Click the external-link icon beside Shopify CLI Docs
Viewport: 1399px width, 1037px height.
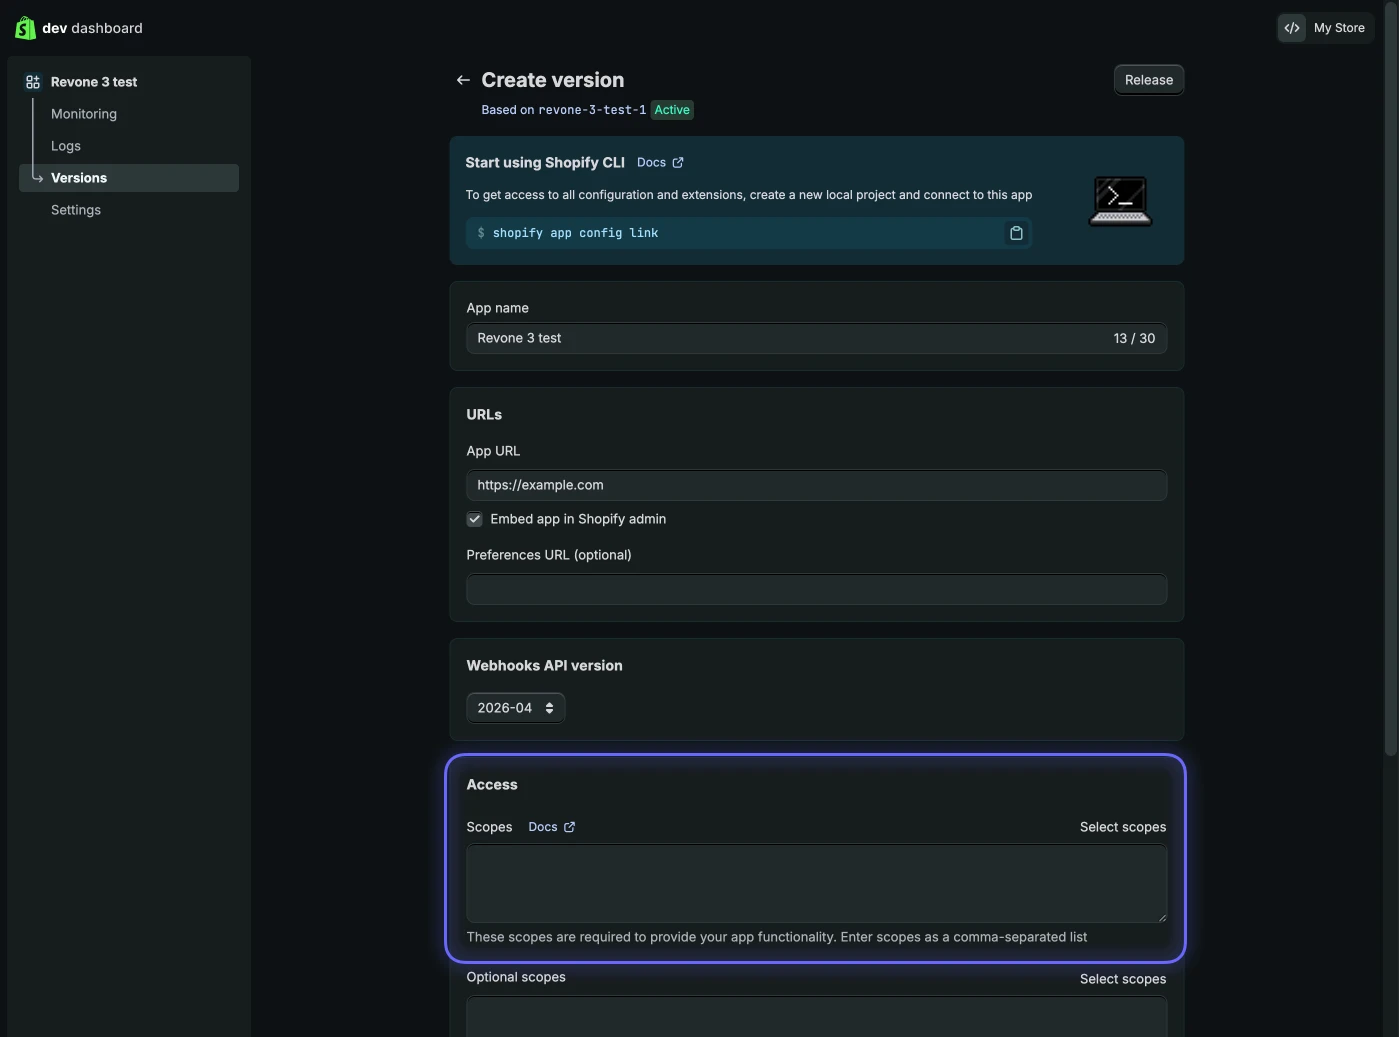[x=678, y=162]
